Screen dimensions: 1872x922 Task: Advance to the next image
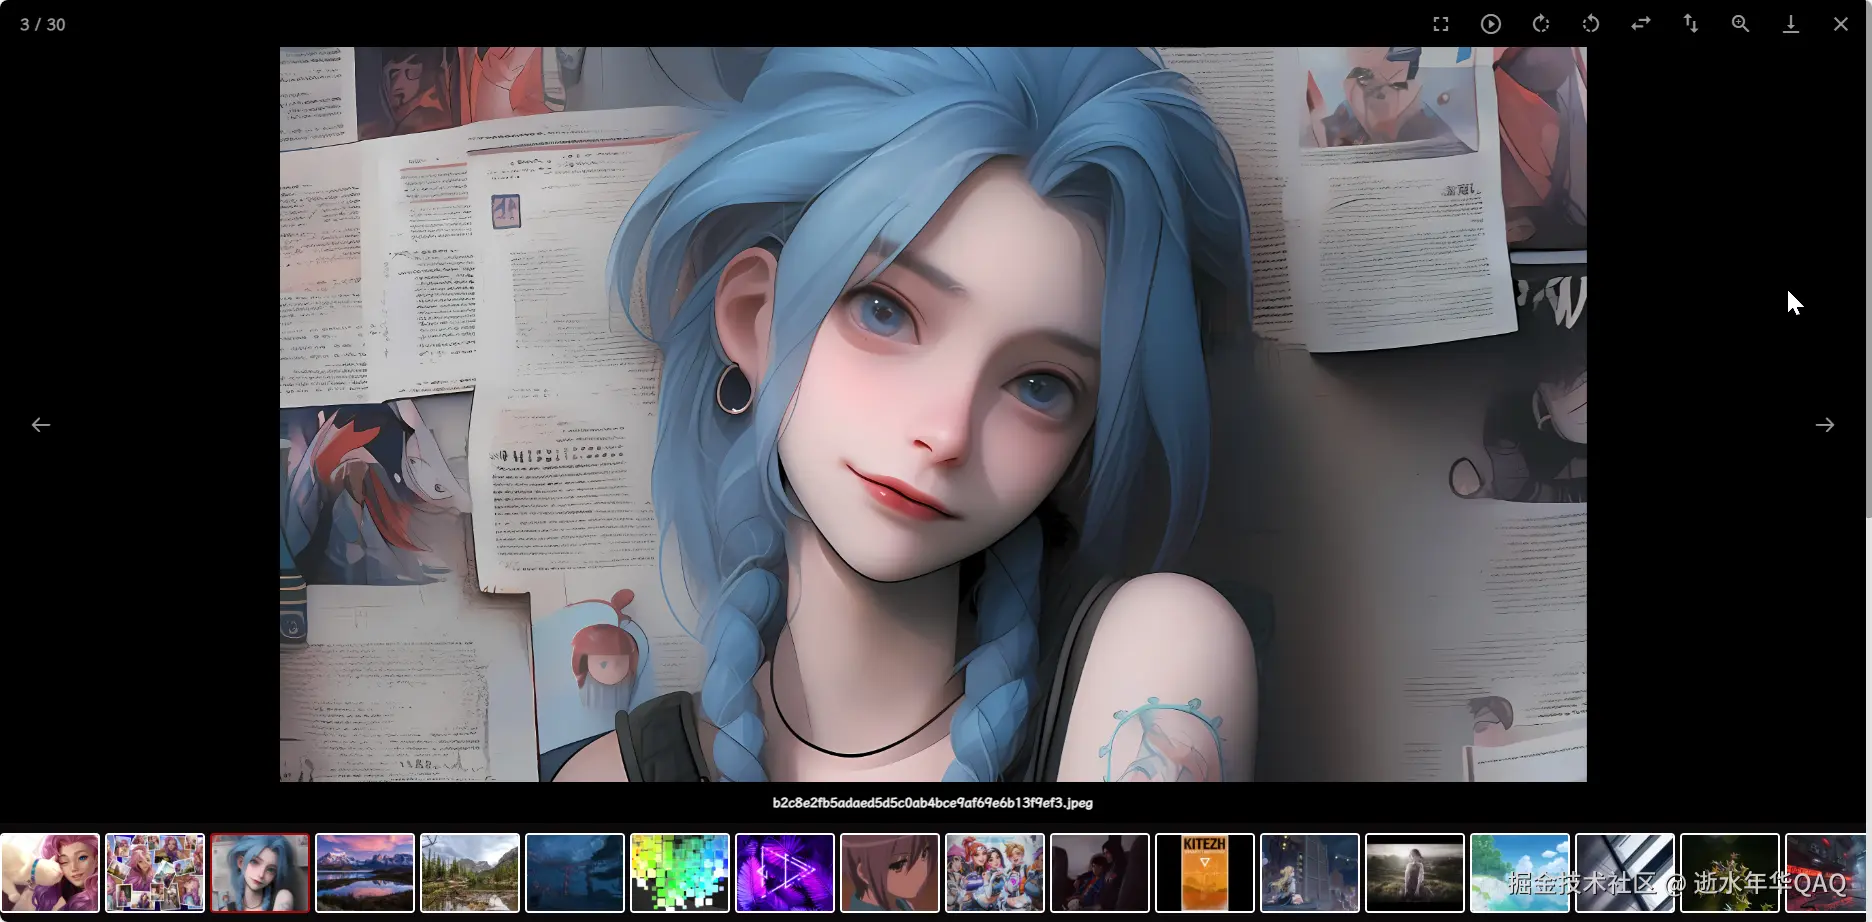tap(1824, 425)
